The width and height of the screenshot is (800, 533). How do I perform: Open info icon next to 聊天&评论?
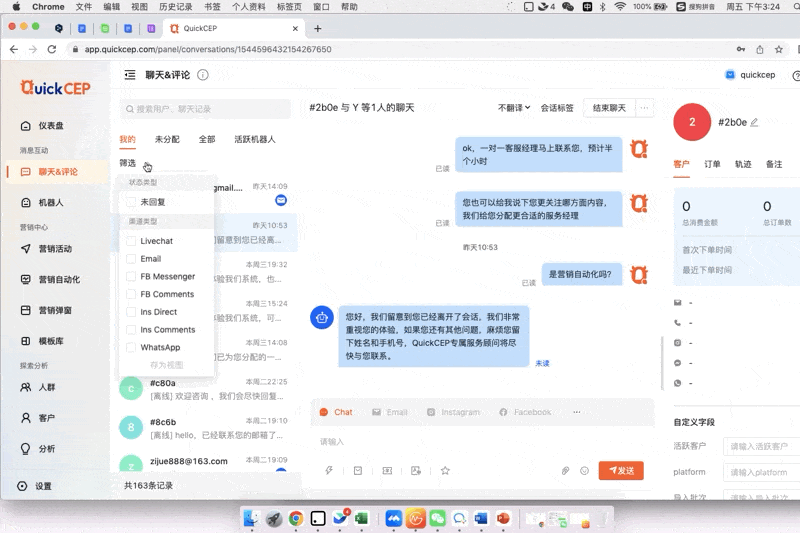tap(203, 75)
